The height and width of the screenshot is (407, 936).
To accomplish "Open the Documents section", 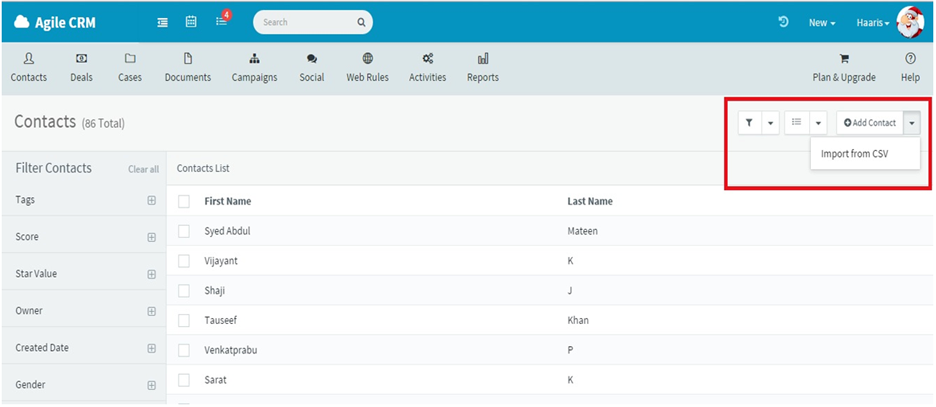I will click(x=187, y=67).
